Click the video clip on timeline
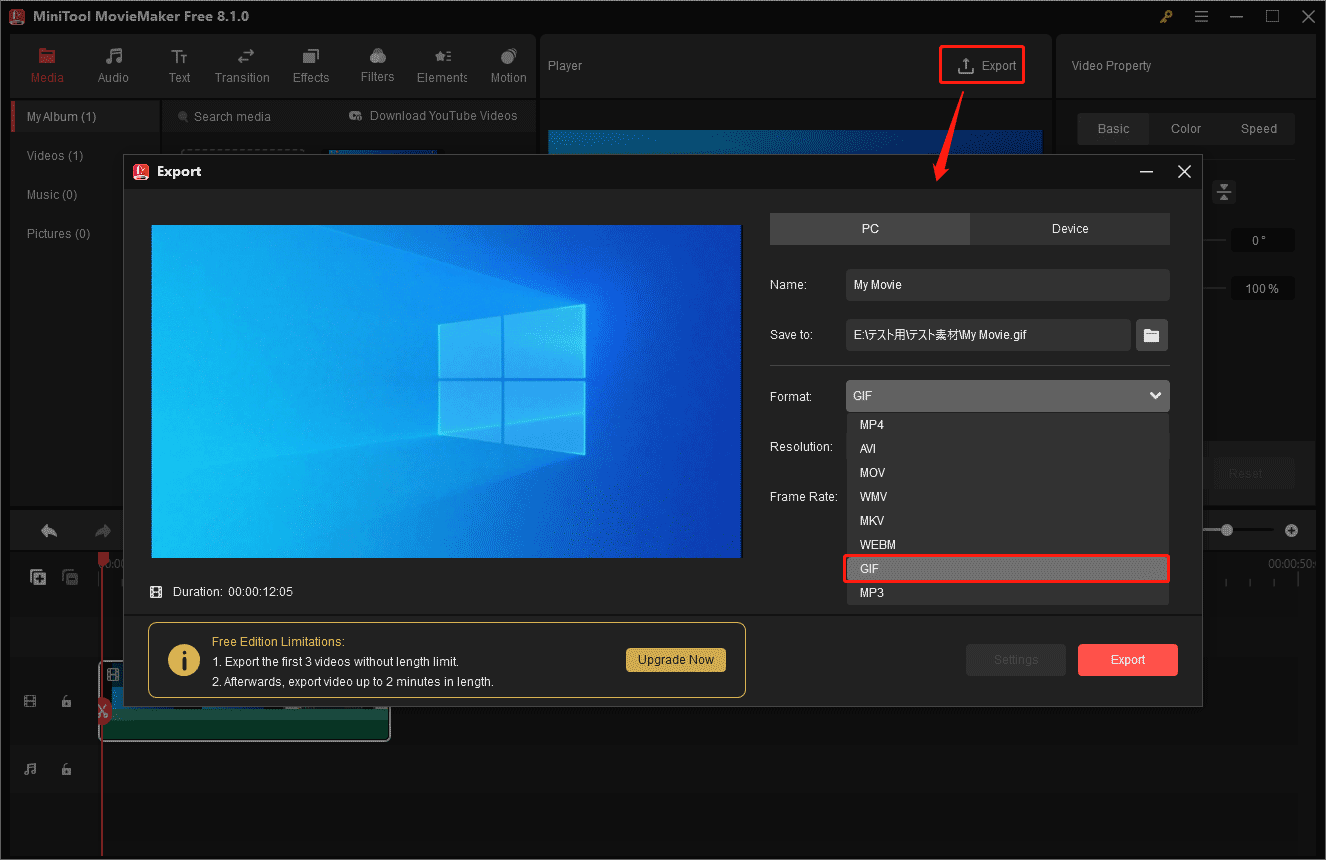The width and height of the screenshot is (1326, 860). click(x=245, y=701)
